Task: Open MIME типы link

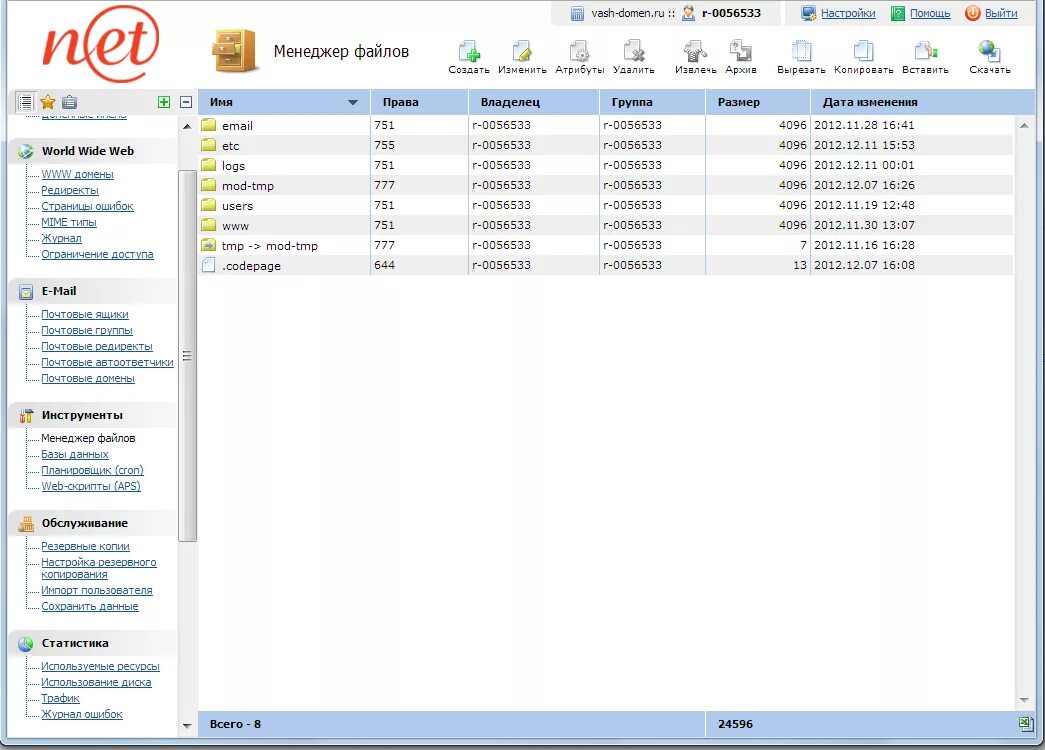Action: point(69,222)
